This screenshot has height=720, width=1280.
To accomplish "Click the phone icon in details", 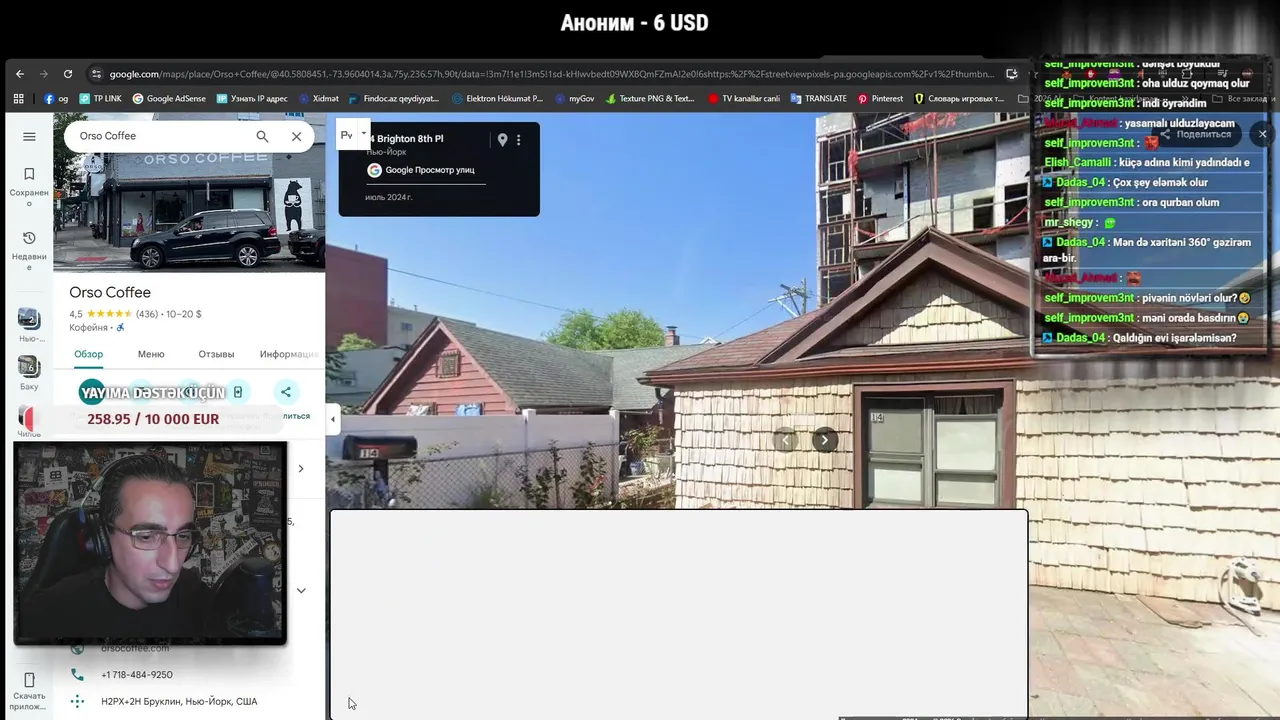I will pos(77,675).
